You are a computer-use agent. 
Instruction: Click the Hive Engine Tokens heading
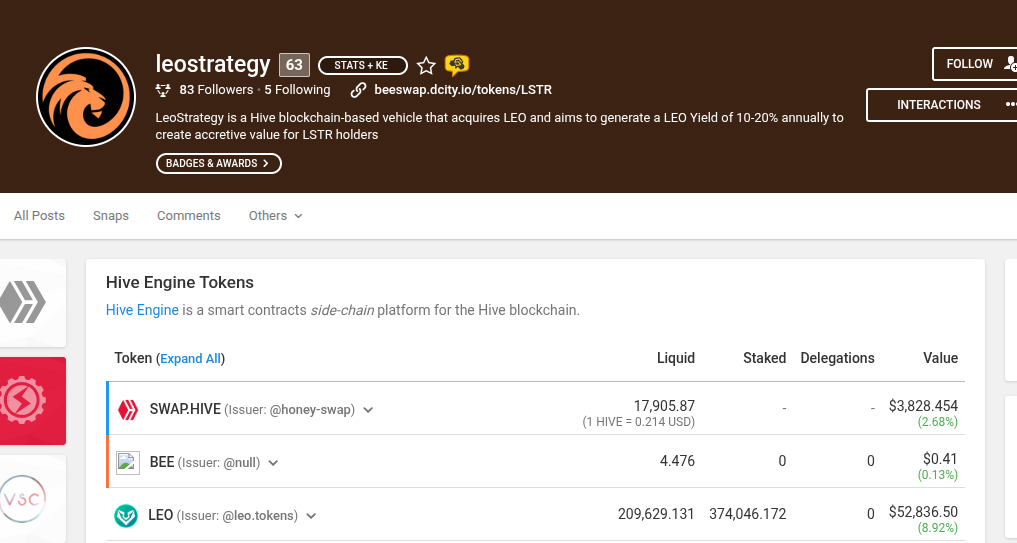(180, 282)
